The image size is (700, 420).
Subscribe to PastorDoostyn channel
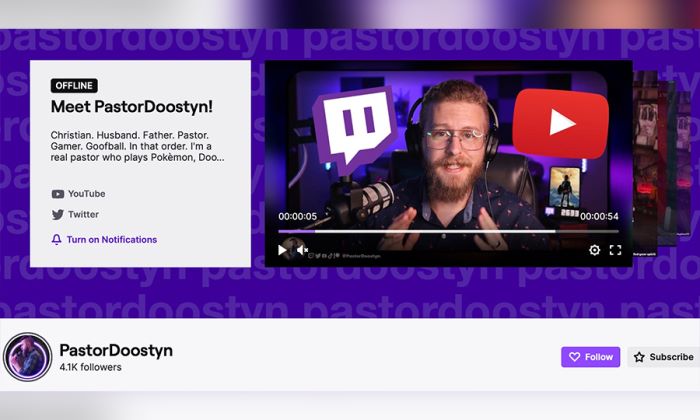tap(663, 357)
